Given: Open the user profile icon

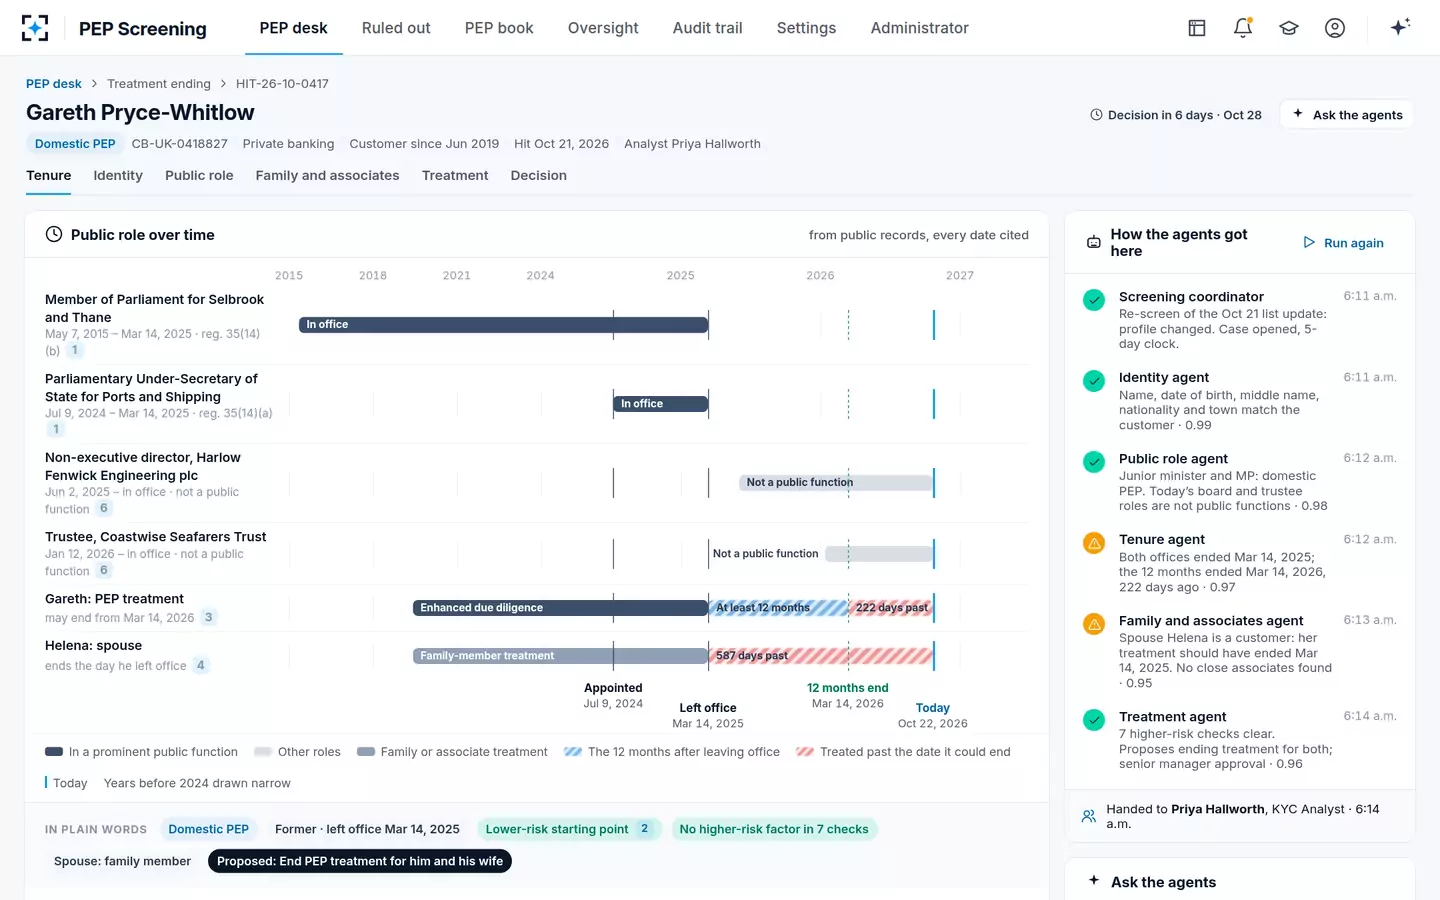Looking at the screenshot, I should [x=1335, y=28].
